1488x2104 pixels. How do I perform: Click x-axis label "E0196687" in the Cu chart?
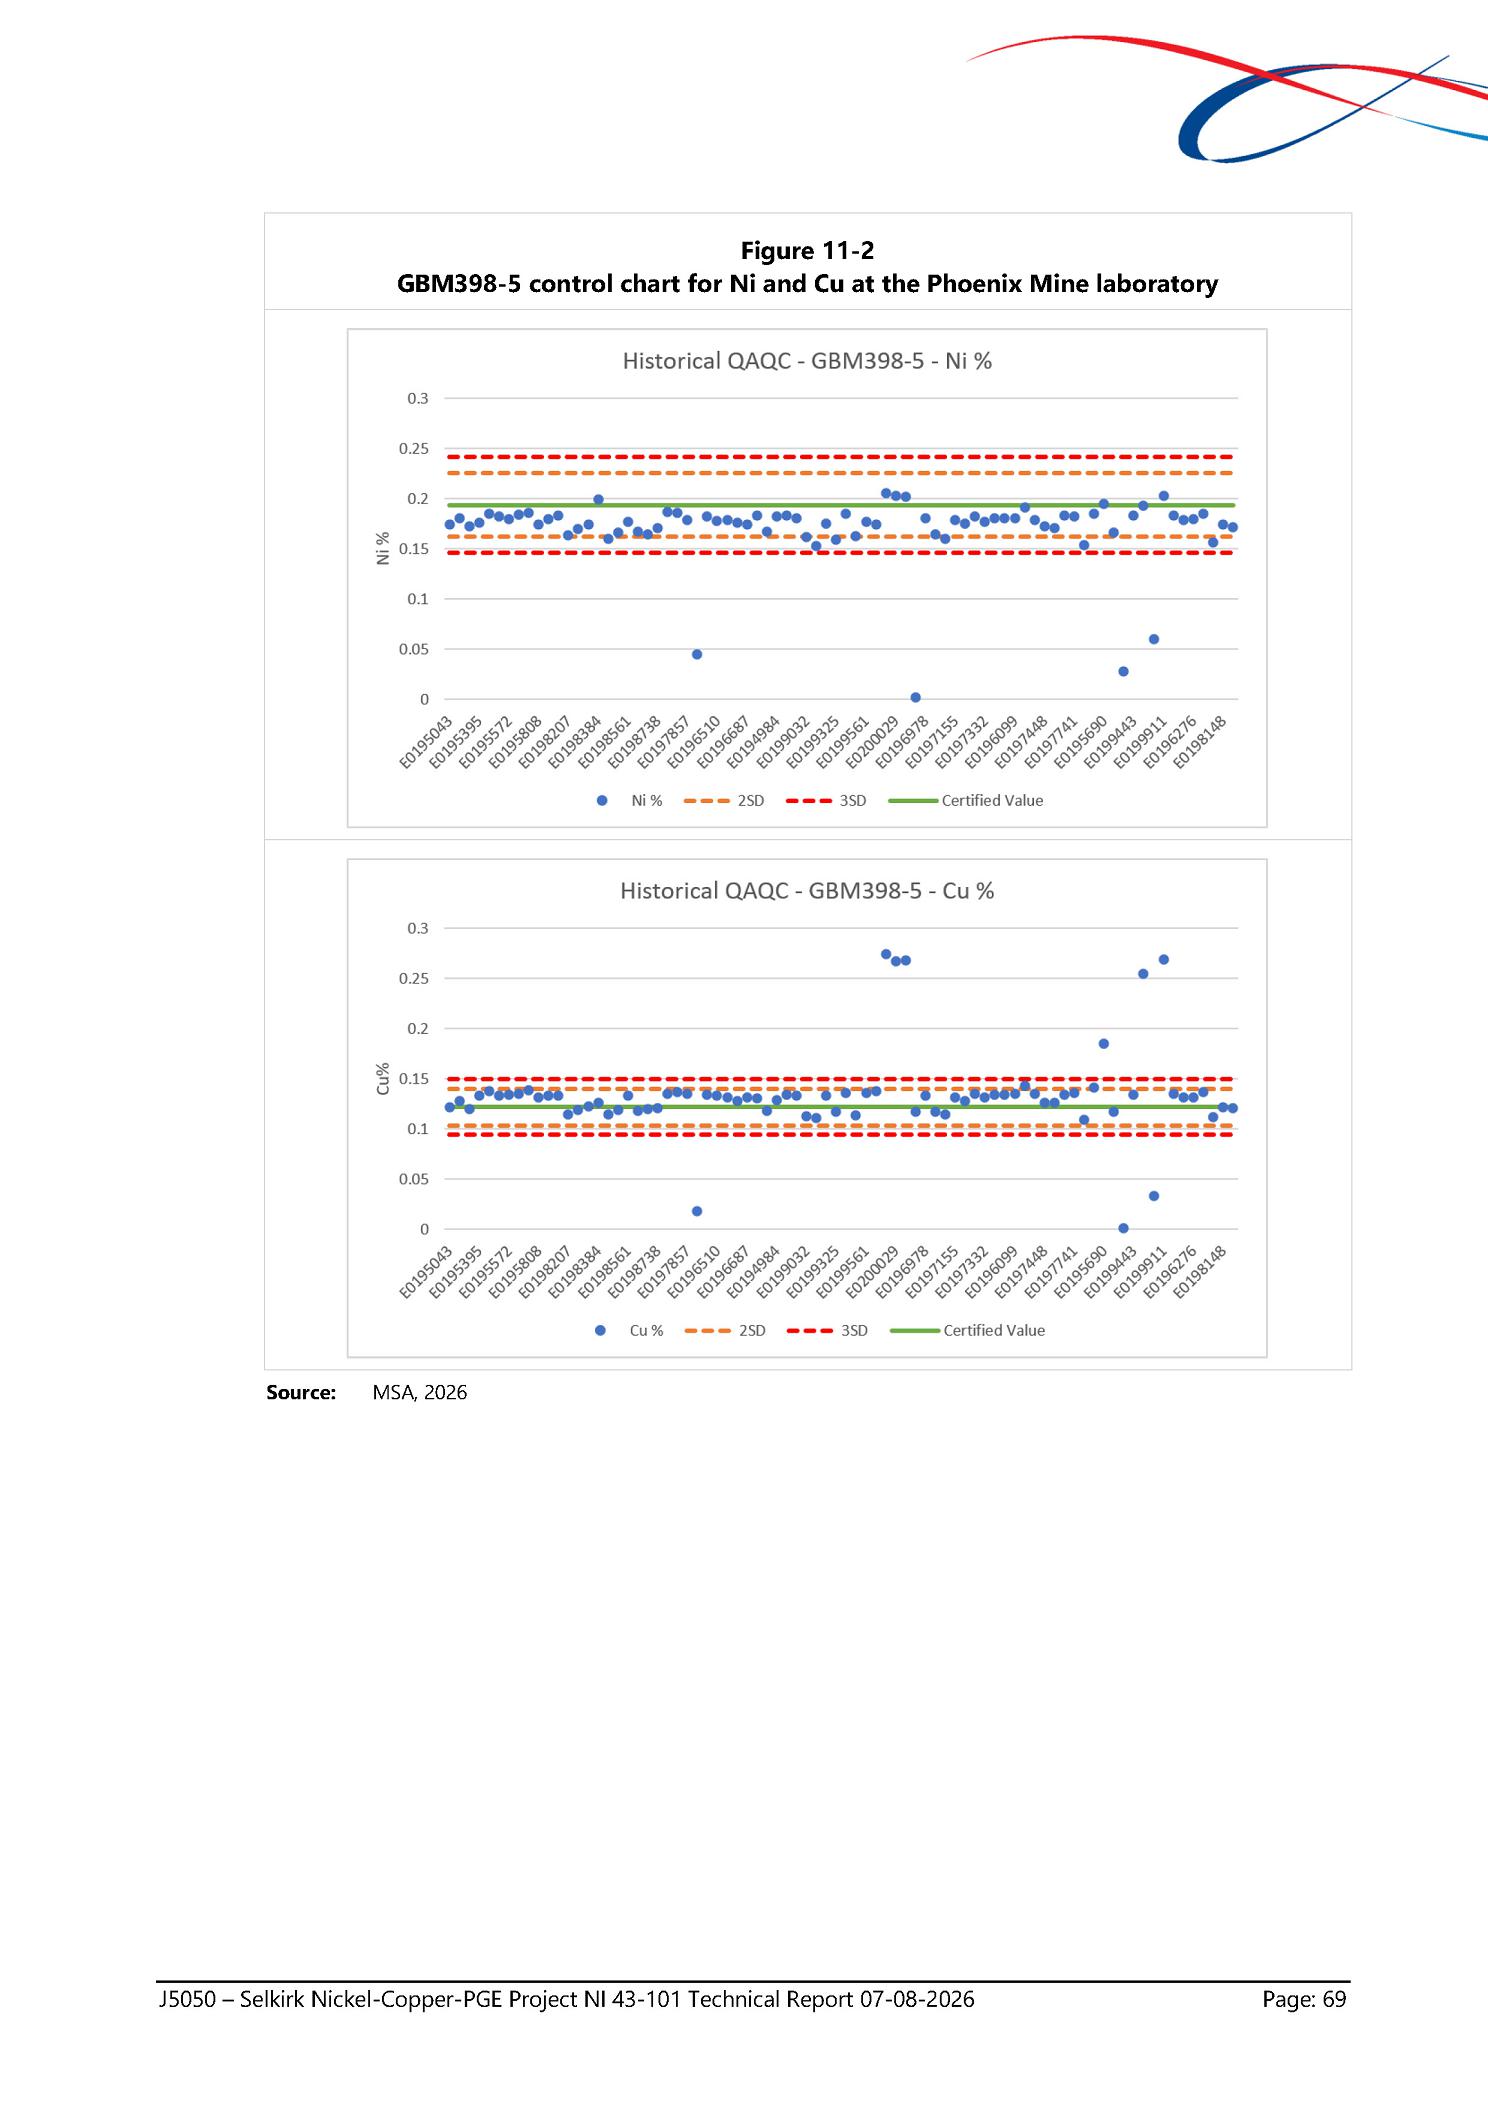coord(723,1271)
